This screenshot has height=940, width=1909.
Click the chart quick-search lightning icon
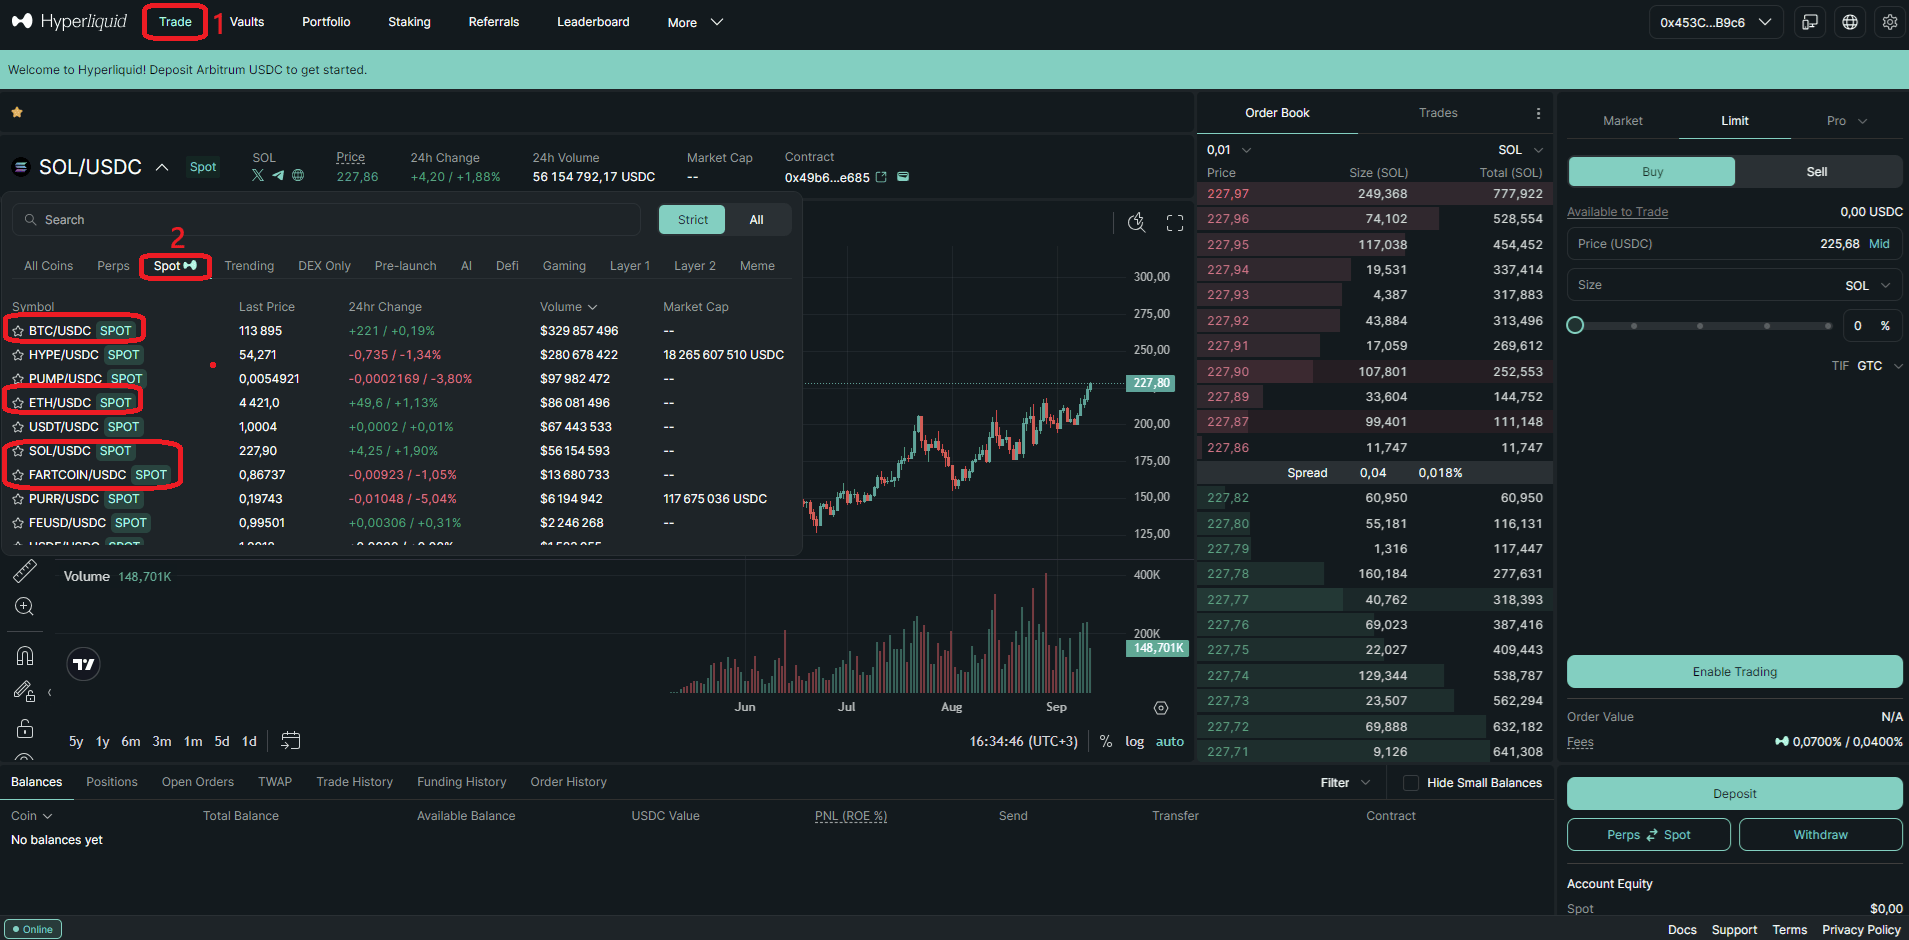point(1137,222)
